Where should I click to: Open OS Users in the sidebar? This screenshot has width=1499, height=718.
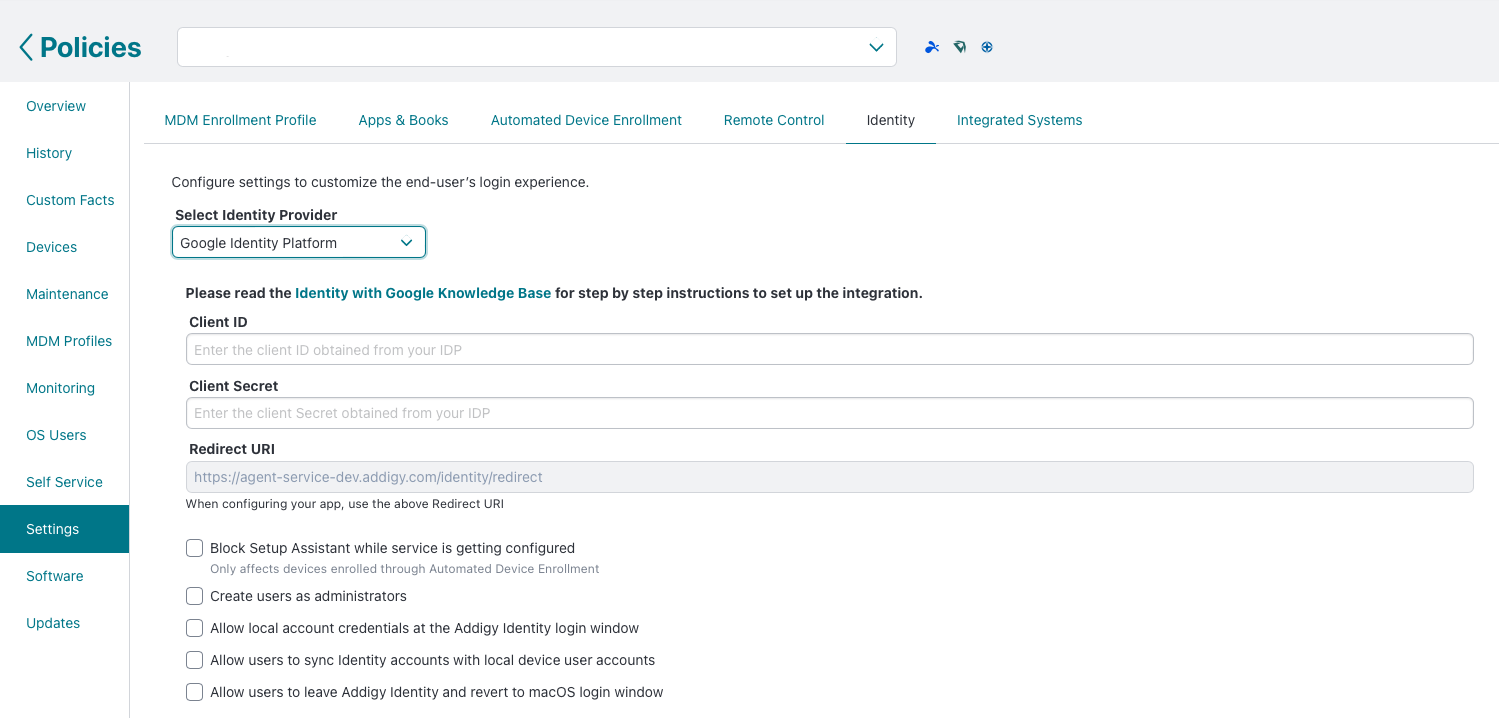coord(56,435)
